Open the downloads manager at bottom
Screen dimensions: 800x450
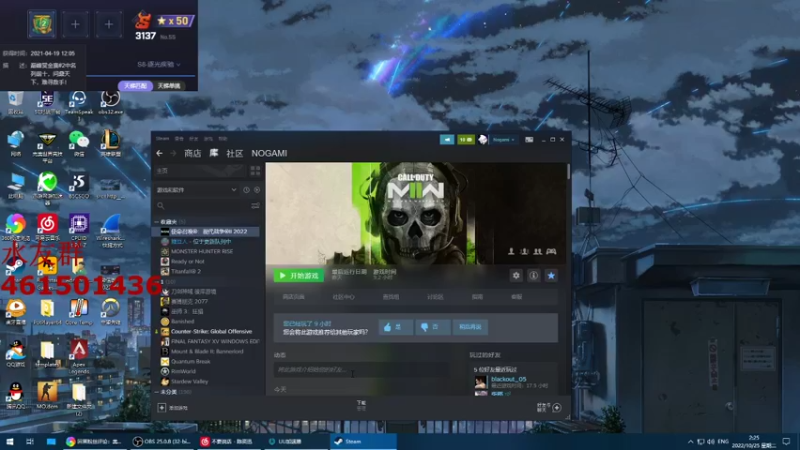tap(361, 405)
